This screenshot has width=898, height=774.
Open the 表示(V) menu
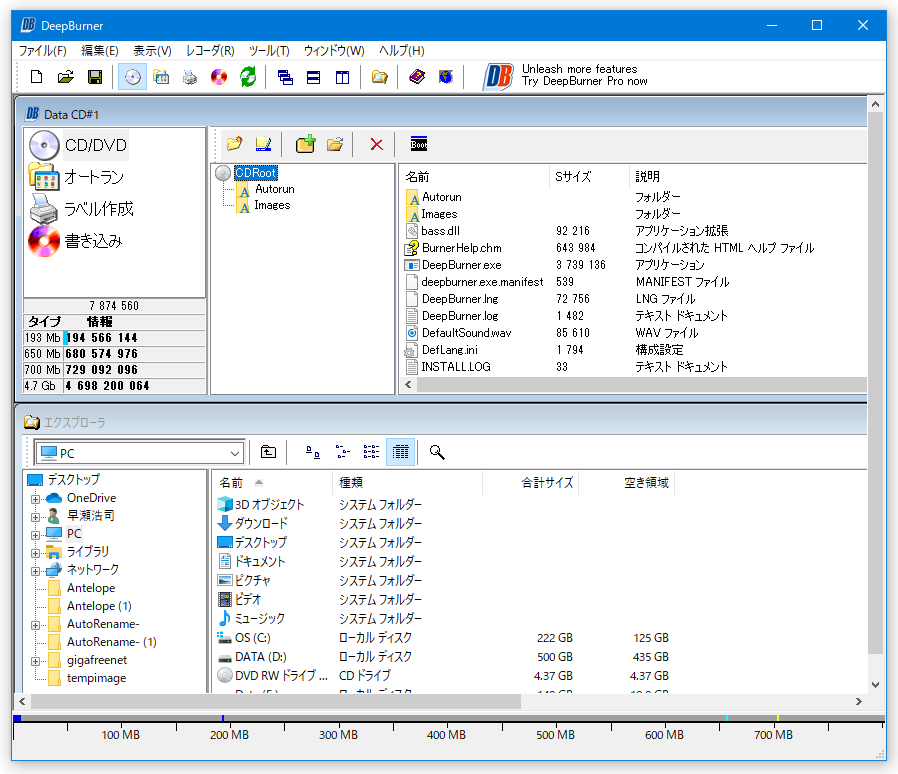(152, 50)
